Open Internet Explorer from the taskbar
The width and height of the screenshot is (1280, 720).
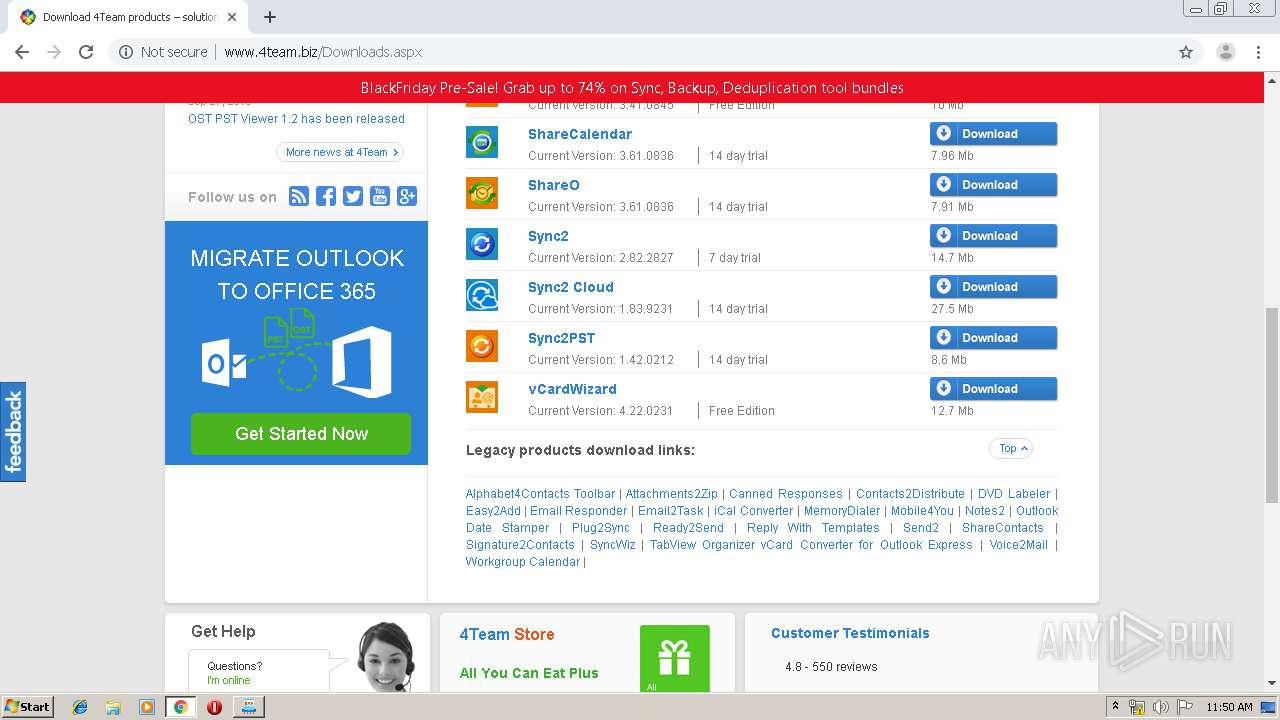81,707
